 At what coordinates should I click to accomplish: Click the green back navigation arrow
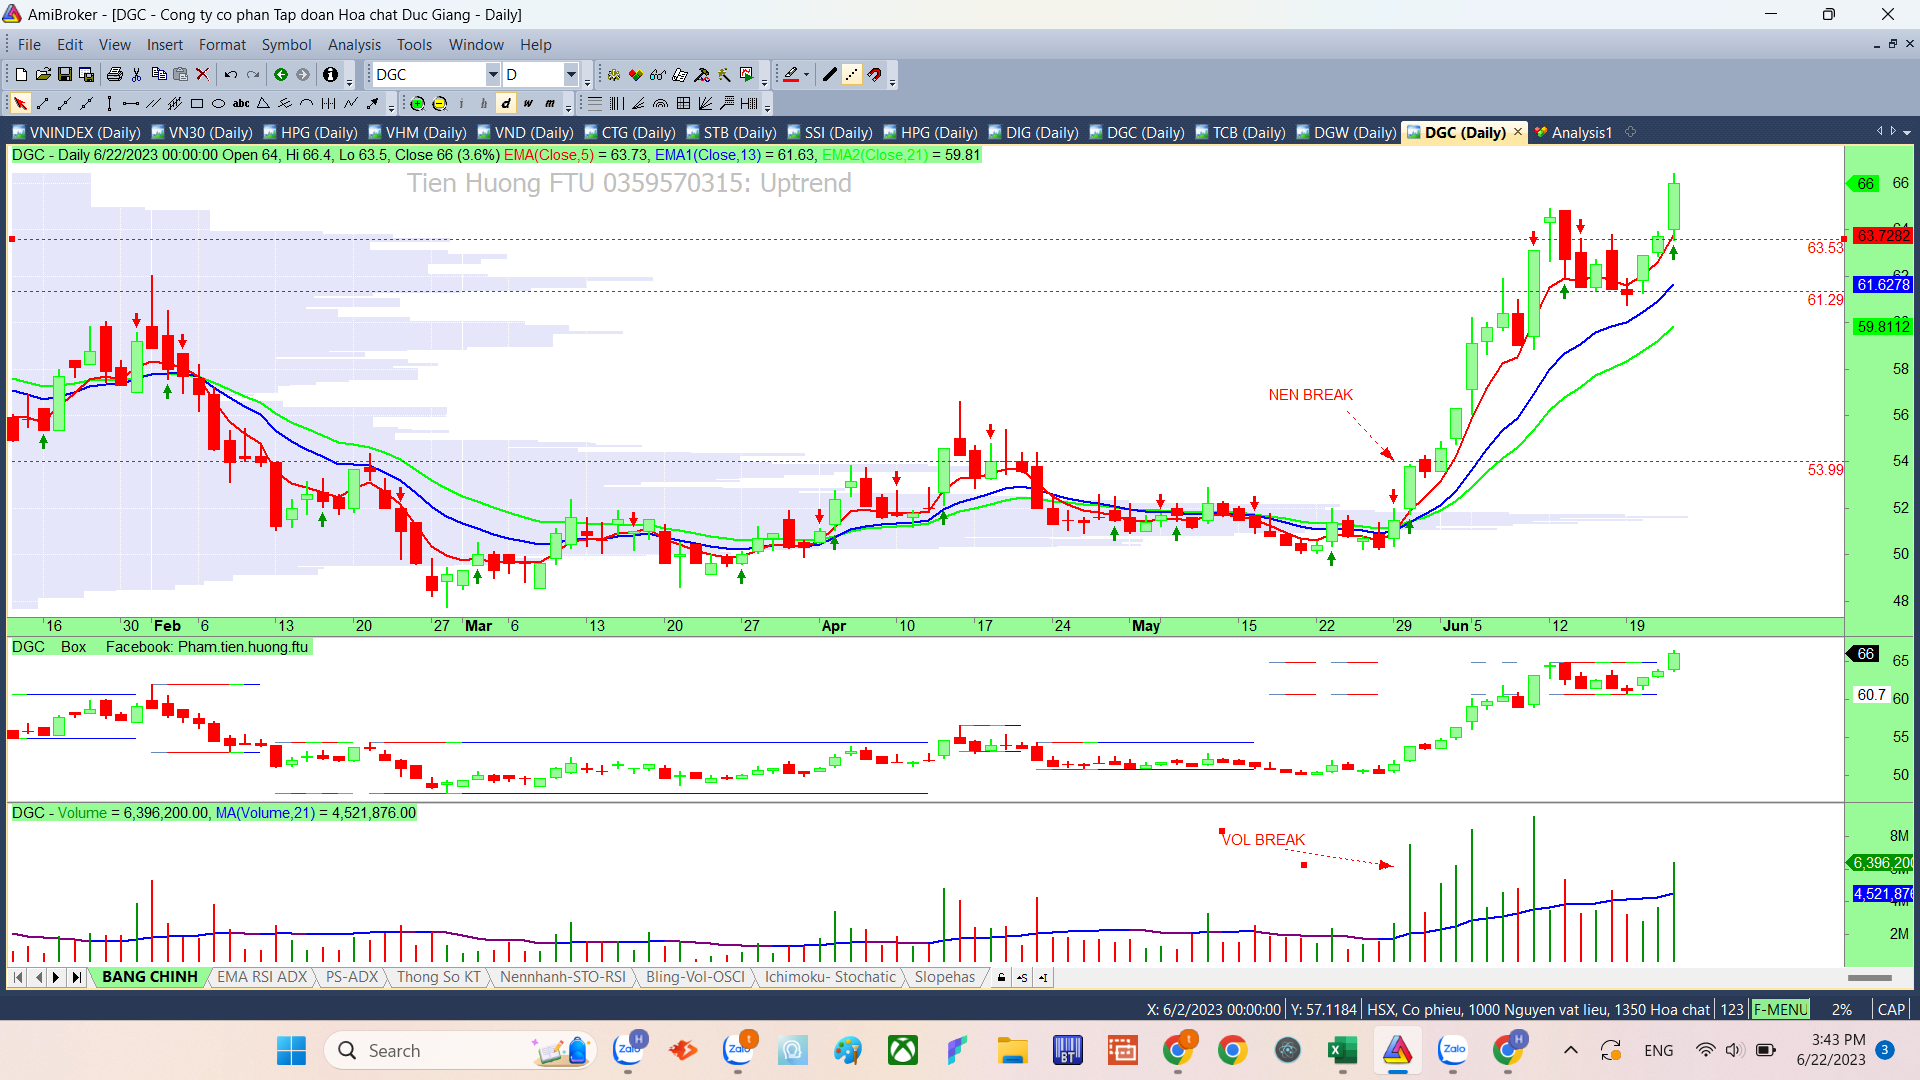coord(281,75)
